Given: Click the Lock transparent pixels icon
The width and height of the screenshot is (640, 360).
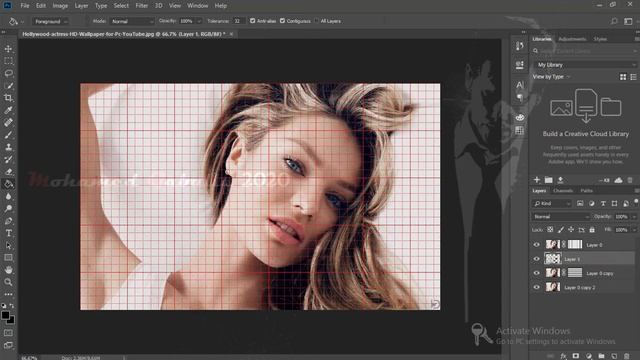Looking at the screenshot, I should [550, 230].
